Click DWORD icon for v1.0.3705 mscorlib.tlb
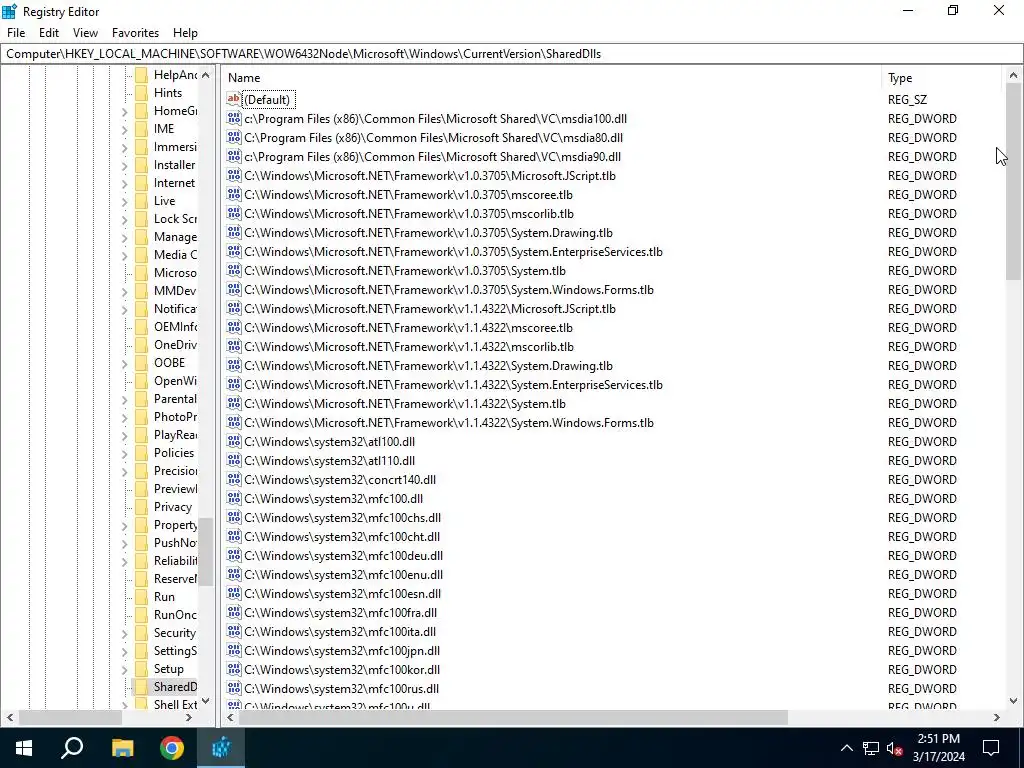This screenshot has height=768, width=1024. (234, 213)
